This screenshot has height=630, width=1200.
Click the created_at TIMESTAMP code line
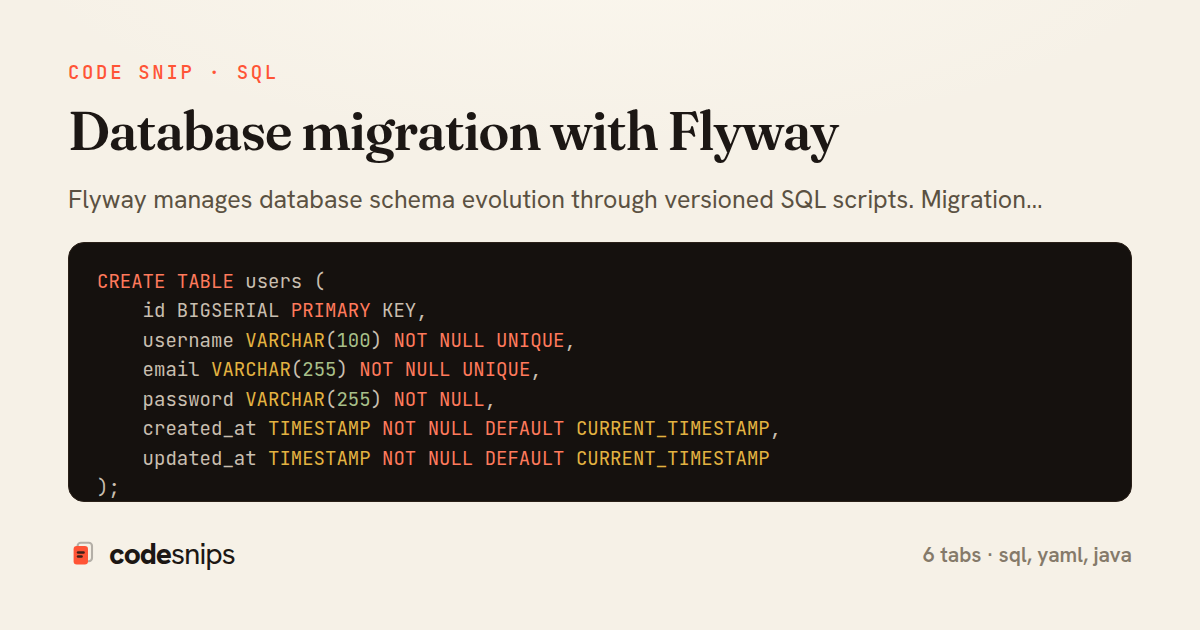point(461,429)
